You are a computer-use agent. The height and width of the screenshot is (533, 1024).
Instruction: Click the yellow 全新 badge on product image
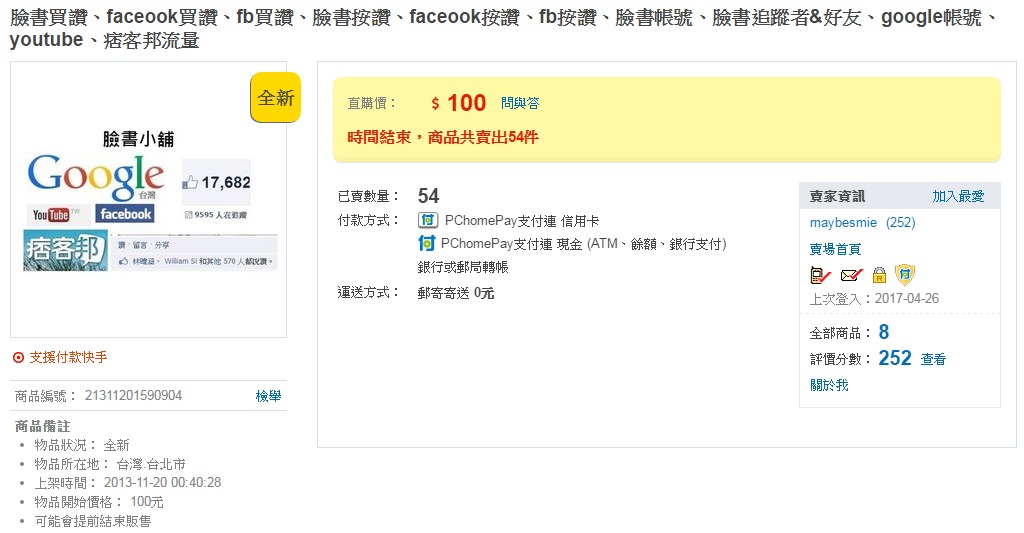pos(275,98)
